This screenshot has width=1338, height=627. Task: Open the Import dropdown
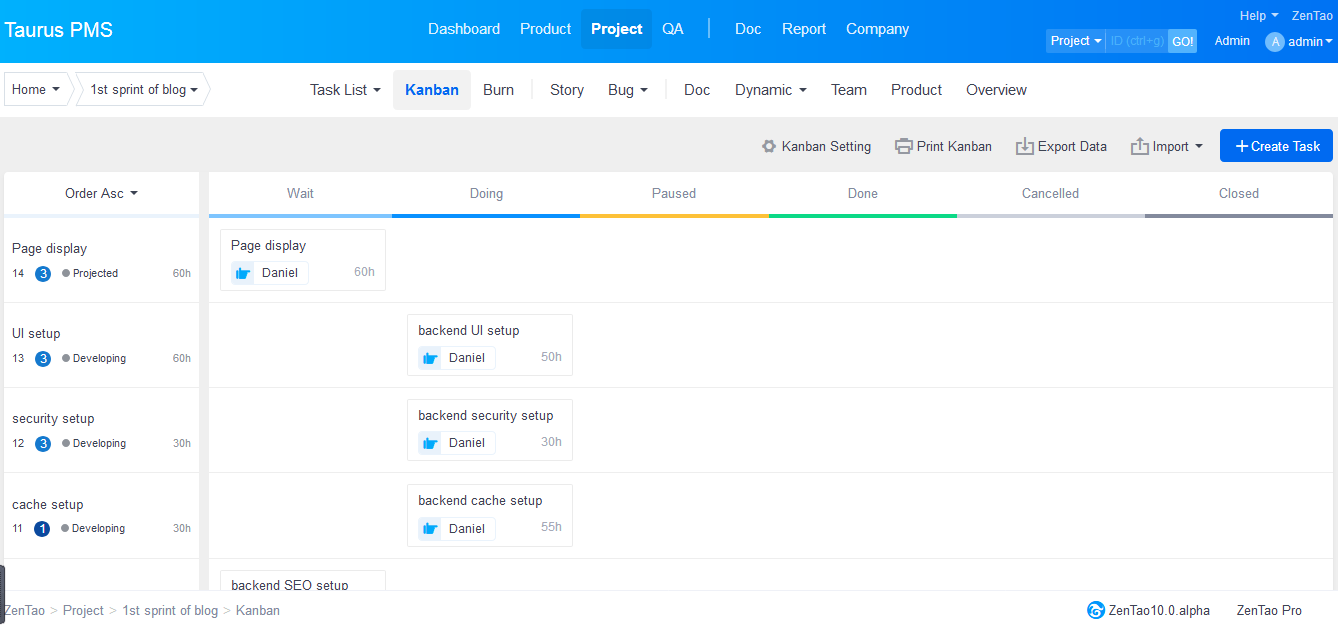point(1167,146)
